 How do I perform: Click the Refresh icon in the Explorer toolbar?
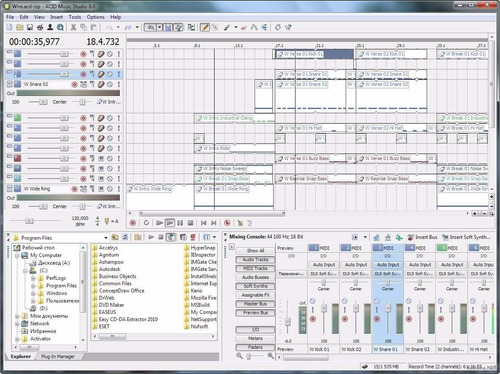click(x=125, y=237)
